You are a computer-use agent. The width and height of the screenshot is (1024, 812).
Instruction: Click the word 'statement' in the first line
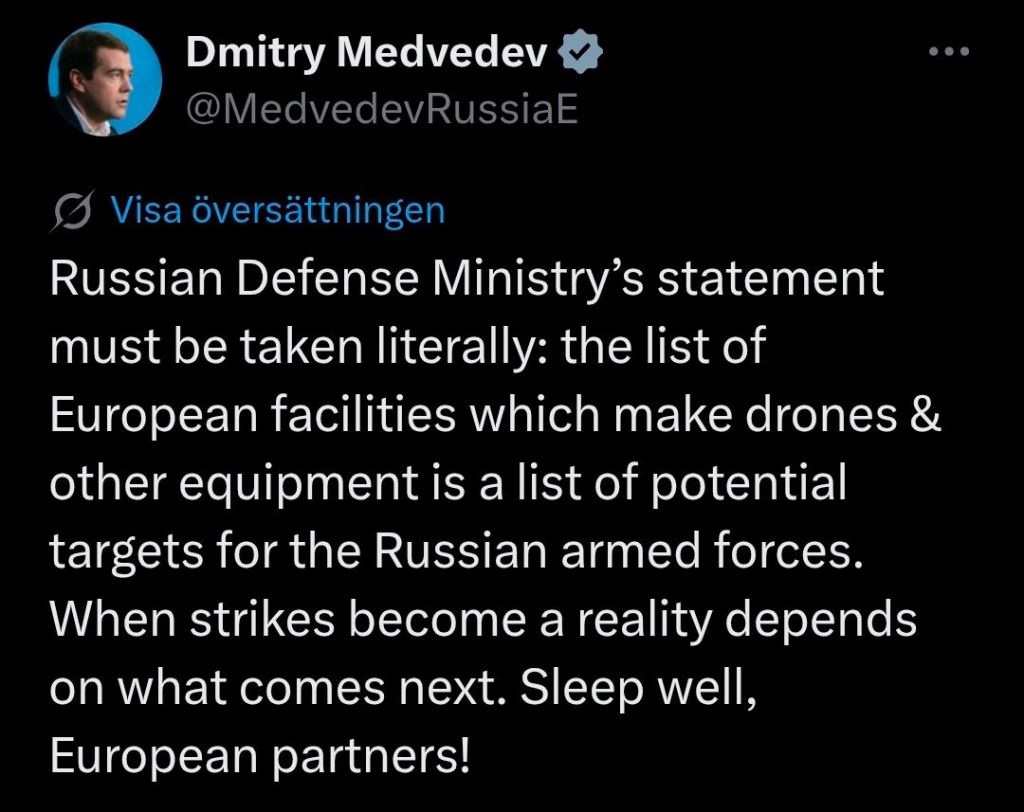click(x=760, y=279)
